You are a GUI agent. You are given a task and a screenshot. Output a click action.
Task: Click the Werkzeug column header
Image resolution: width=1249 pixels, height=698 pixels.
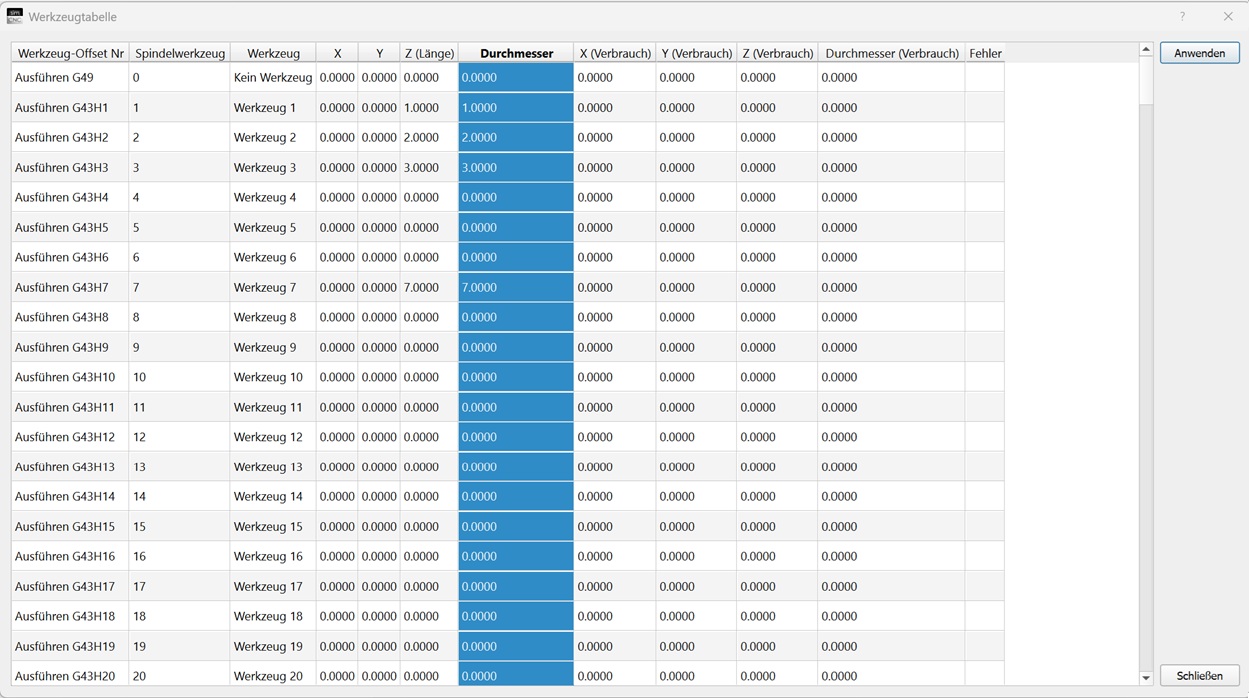(273, 53)
